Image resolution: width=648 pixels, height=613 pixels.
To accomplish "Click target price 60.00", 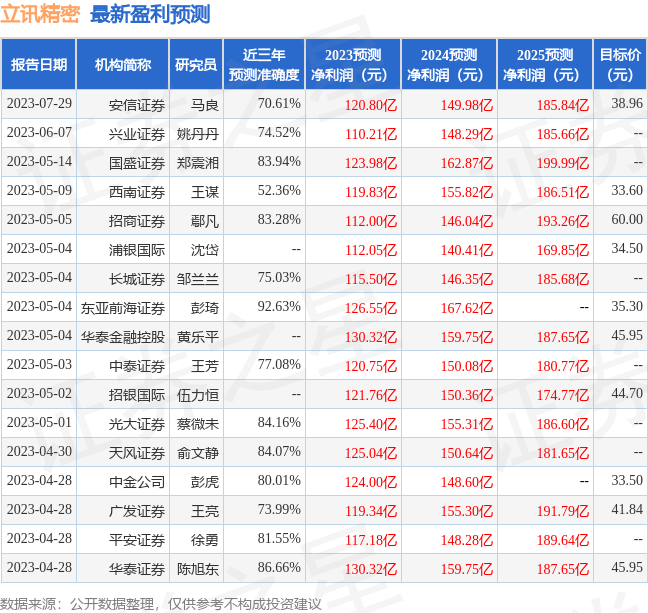I will (627, 219).
